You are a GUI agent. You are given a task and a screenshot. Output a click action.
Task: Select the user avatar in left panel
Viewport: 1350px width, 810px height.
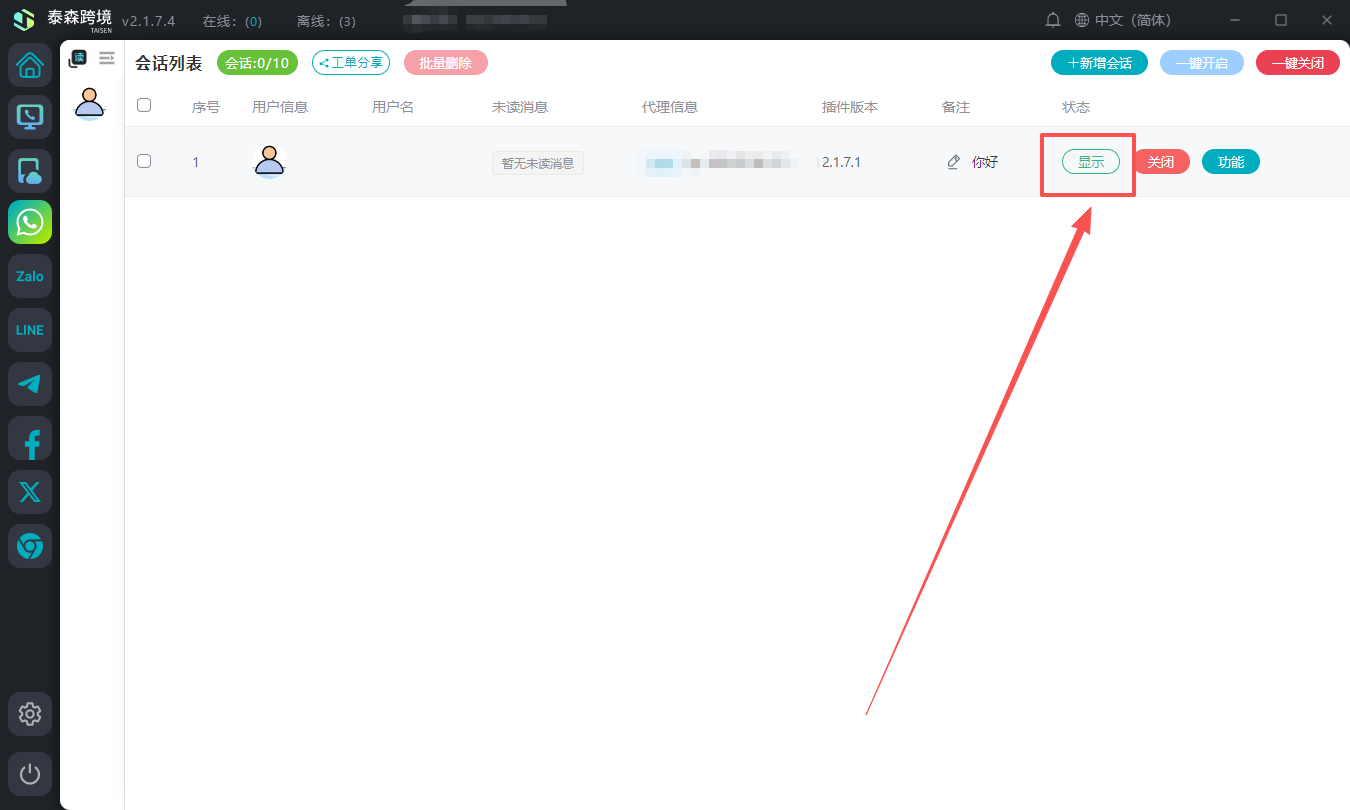pyautogui.click(x=90, y=102)
